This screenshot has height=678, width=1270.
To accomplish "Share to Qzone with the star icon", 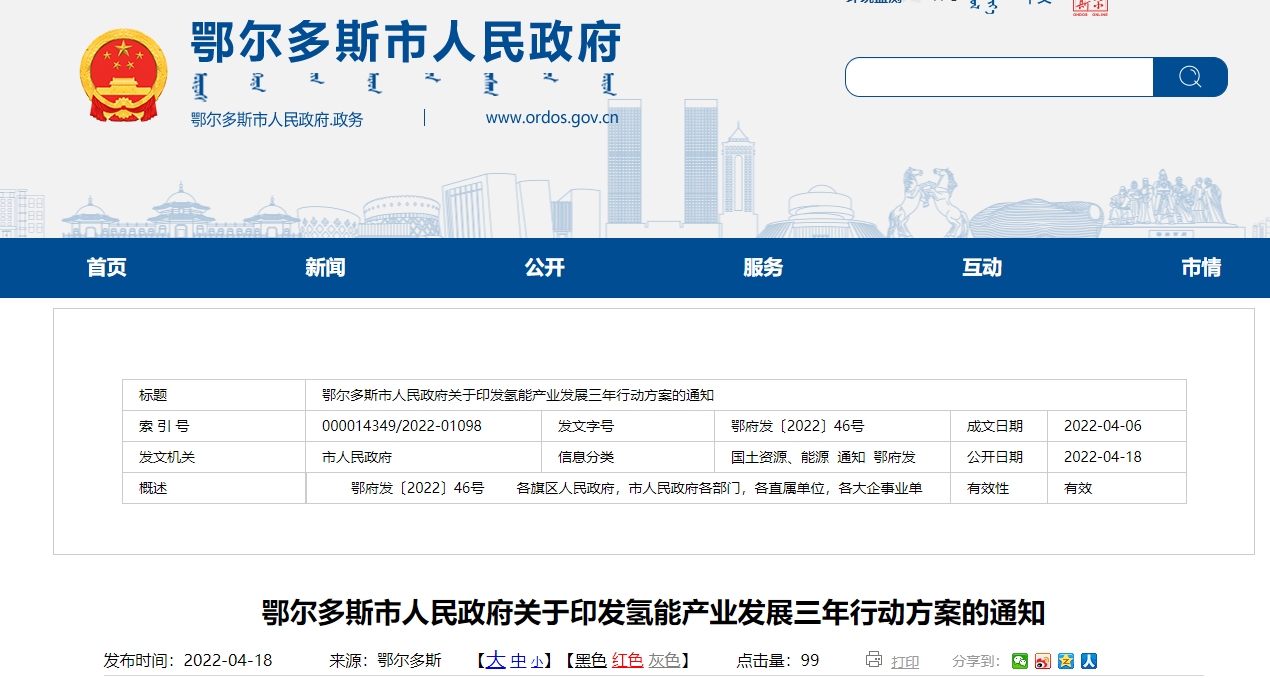I will [1066, 661].
